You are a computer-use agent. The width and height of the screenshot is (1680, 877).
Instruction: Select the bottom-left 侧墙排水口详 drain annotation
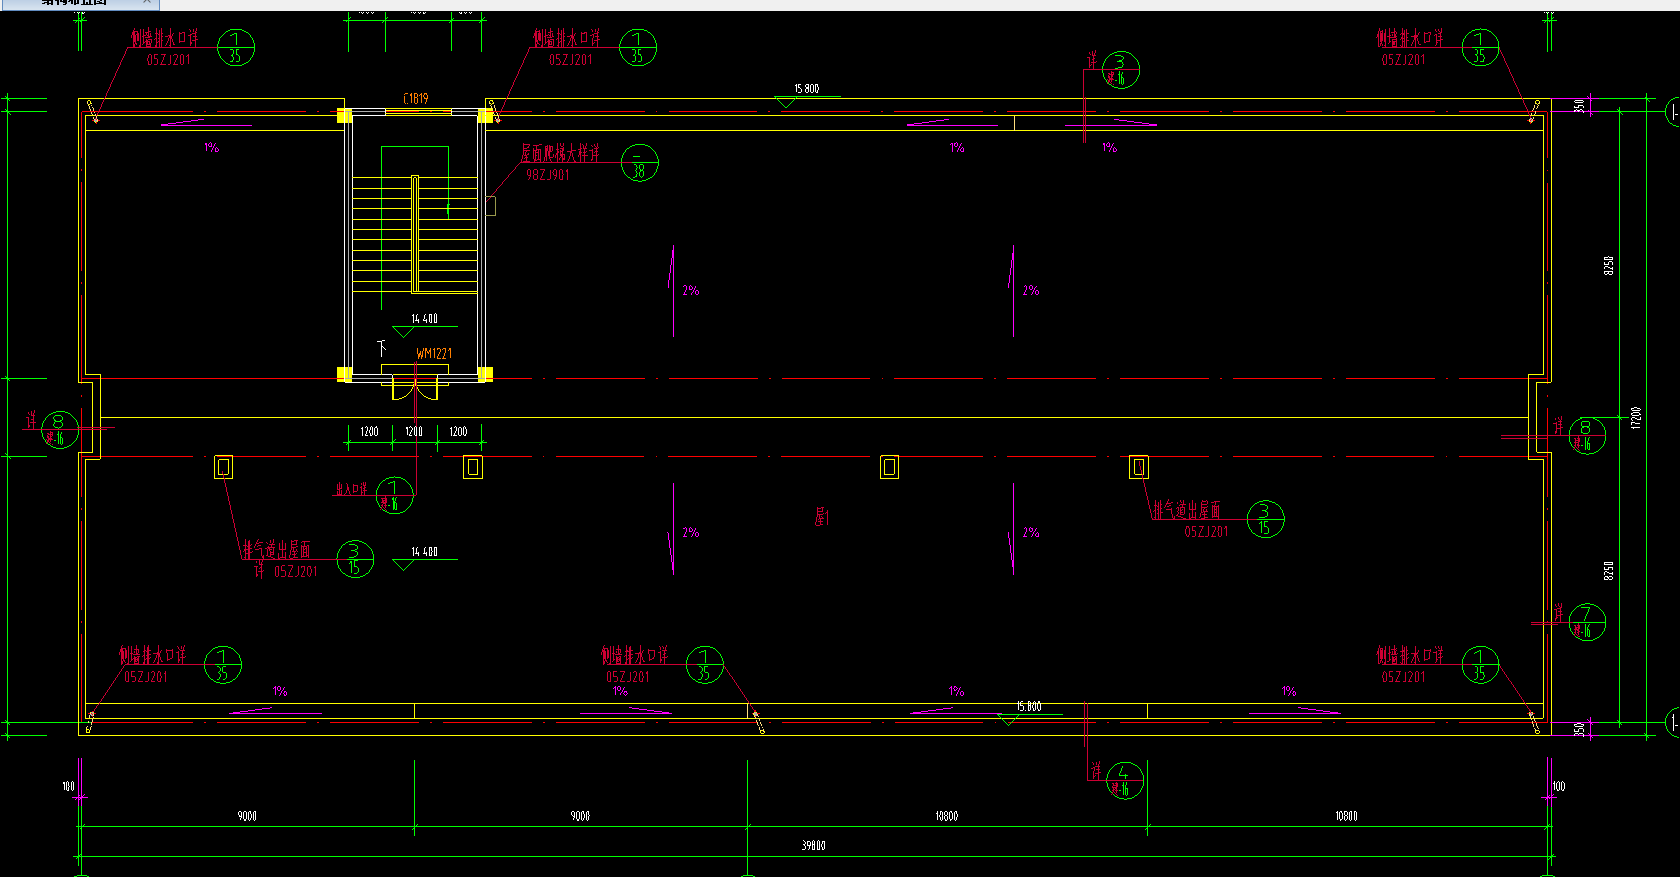coord(152,655)
